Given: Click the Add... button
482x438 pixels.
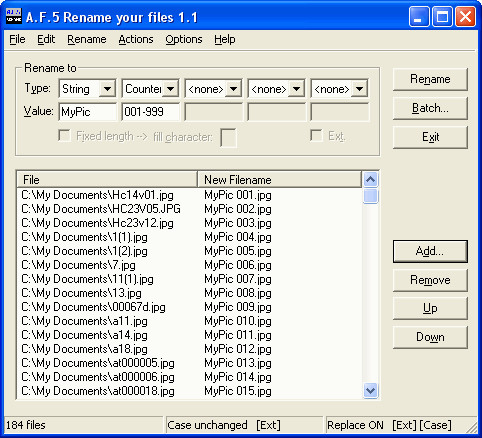Looking at the screenshot, I should pos(430,252).
